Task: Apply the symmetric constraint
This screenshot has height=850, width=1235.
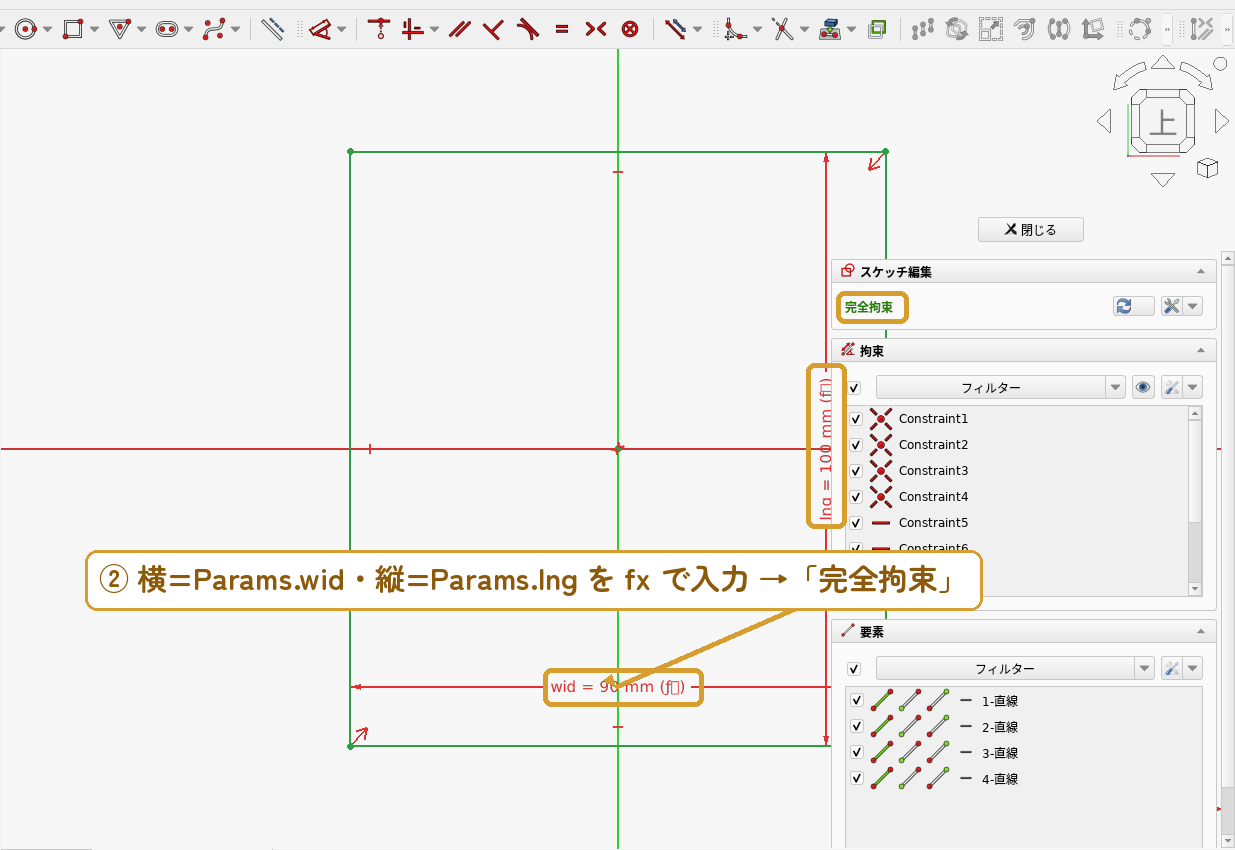Action: (596, 29)
